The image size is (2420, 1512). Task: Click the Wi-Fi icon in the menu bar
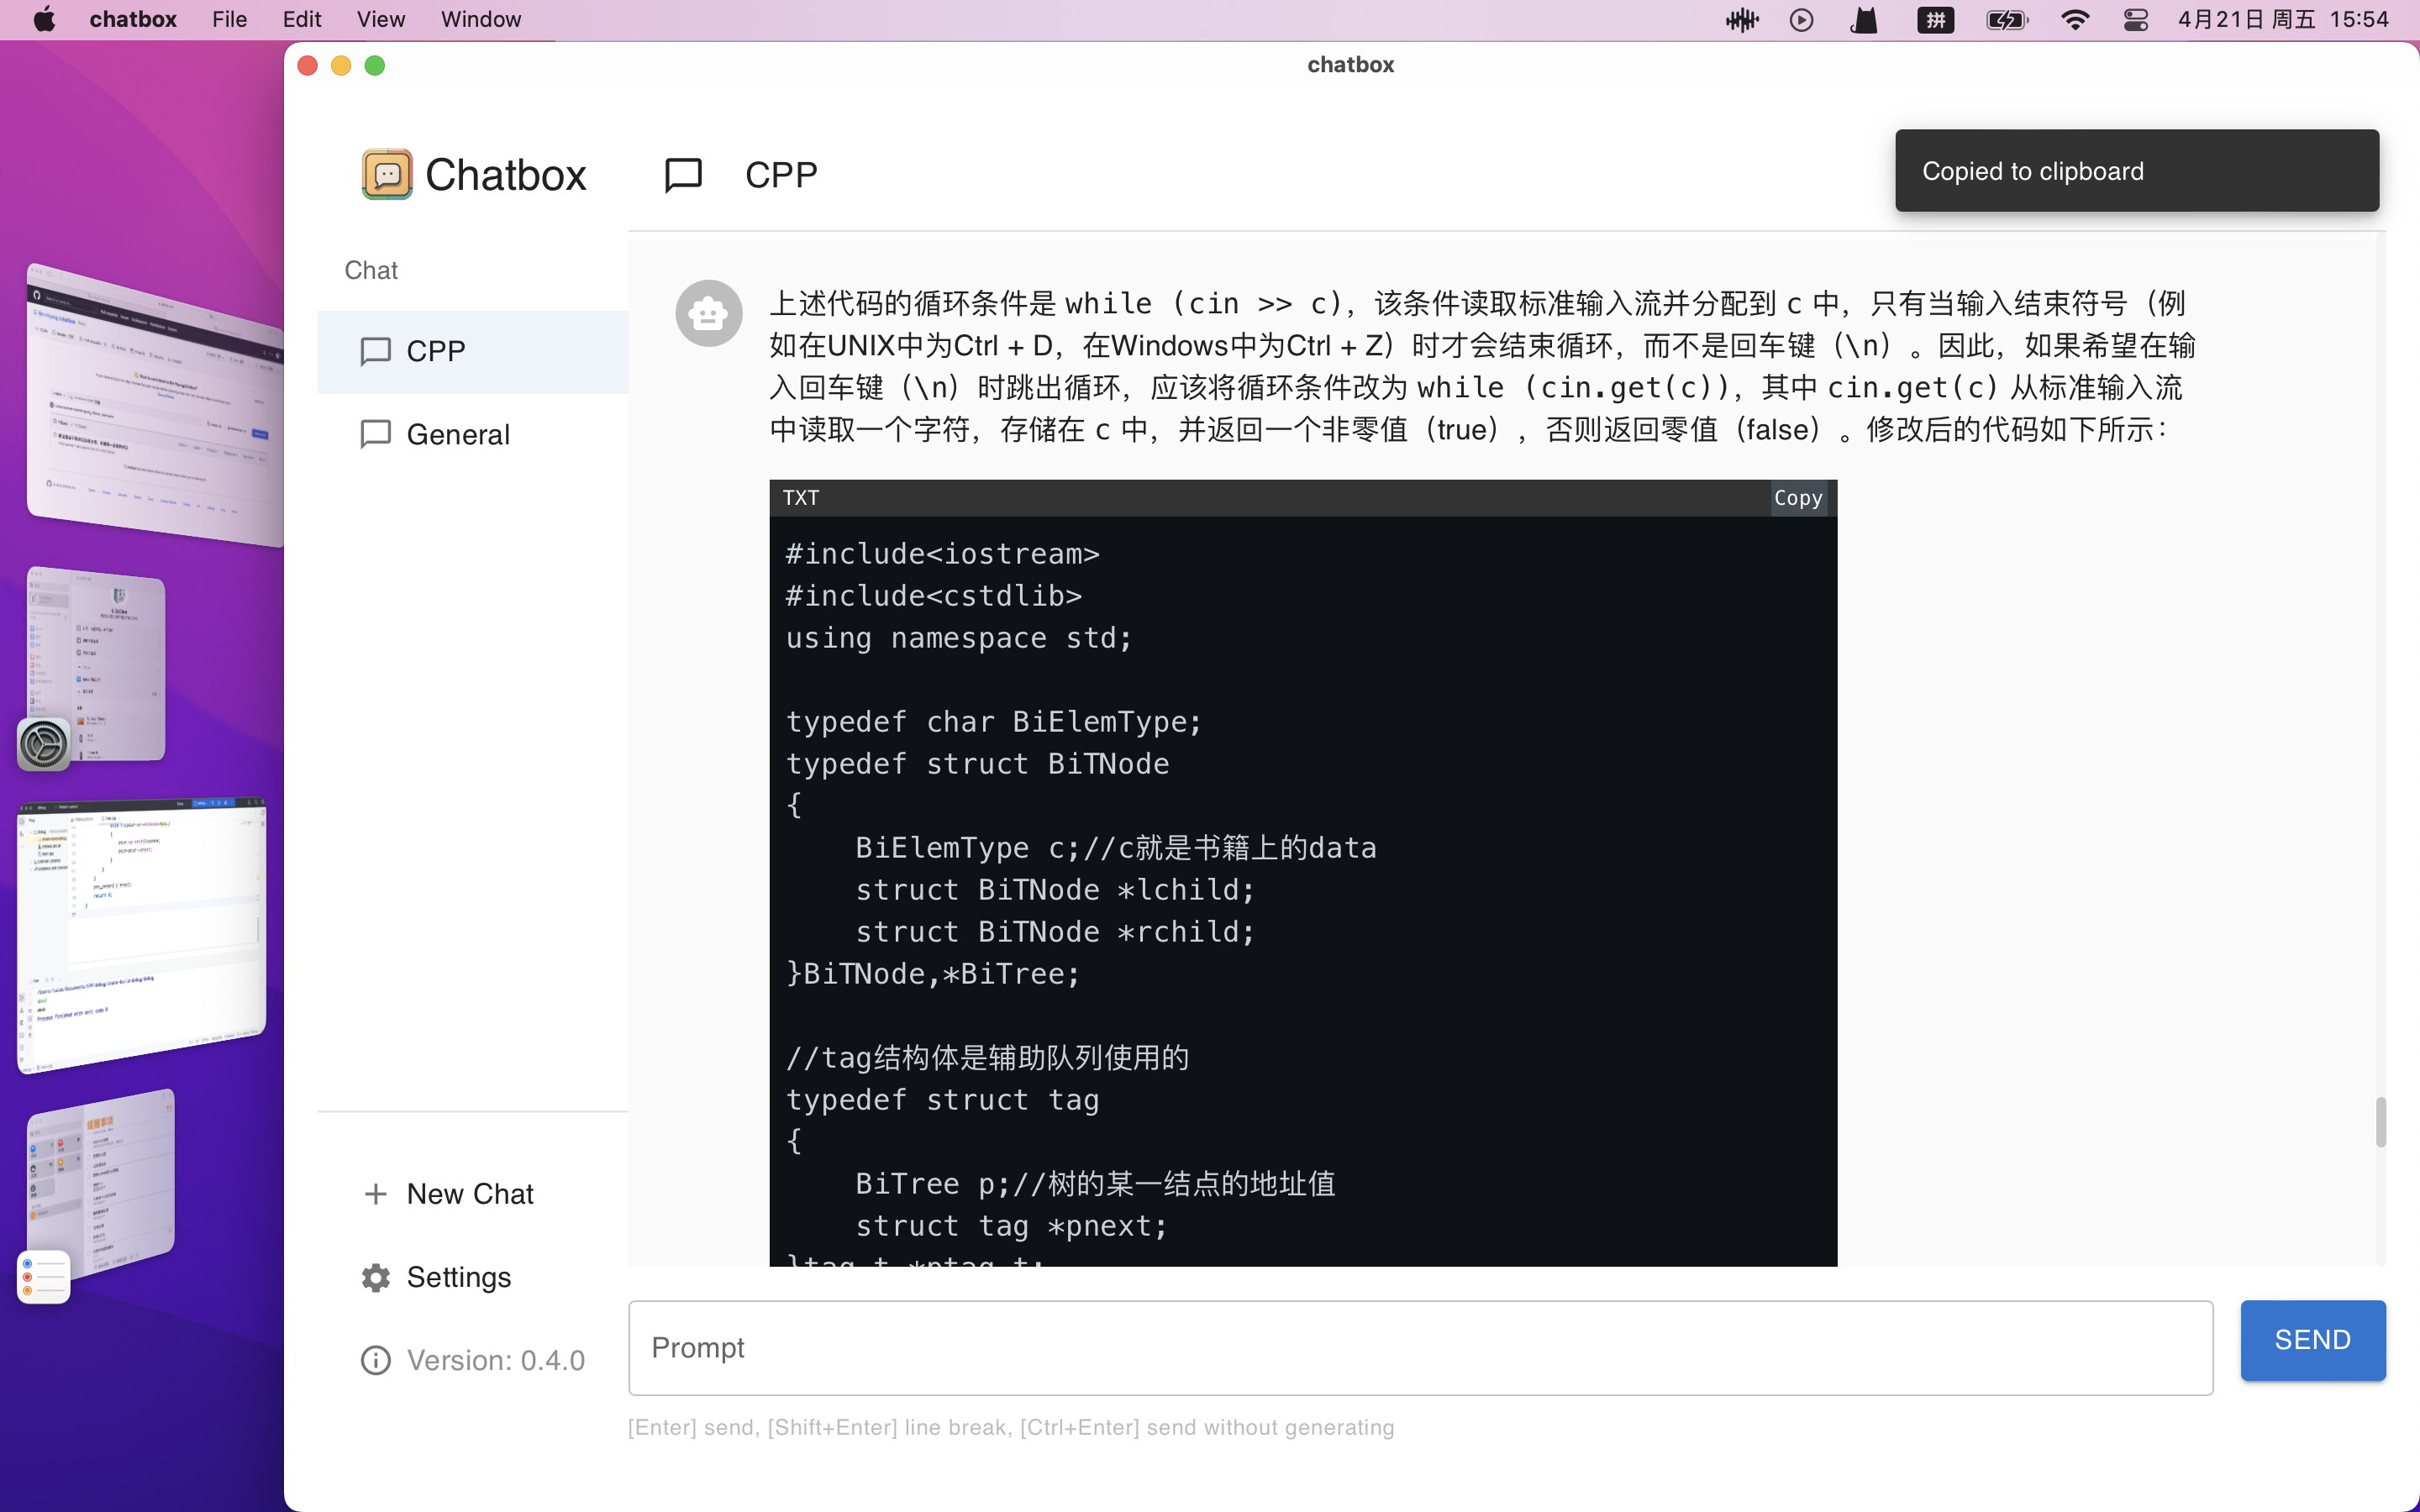(x=2074, y=19)
